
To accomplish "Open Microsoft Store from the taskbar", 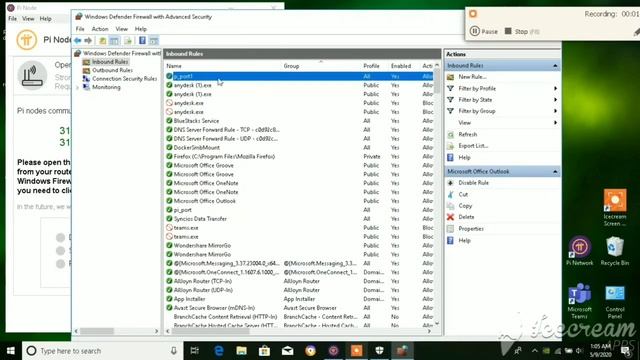I will [x=264, y=351].
